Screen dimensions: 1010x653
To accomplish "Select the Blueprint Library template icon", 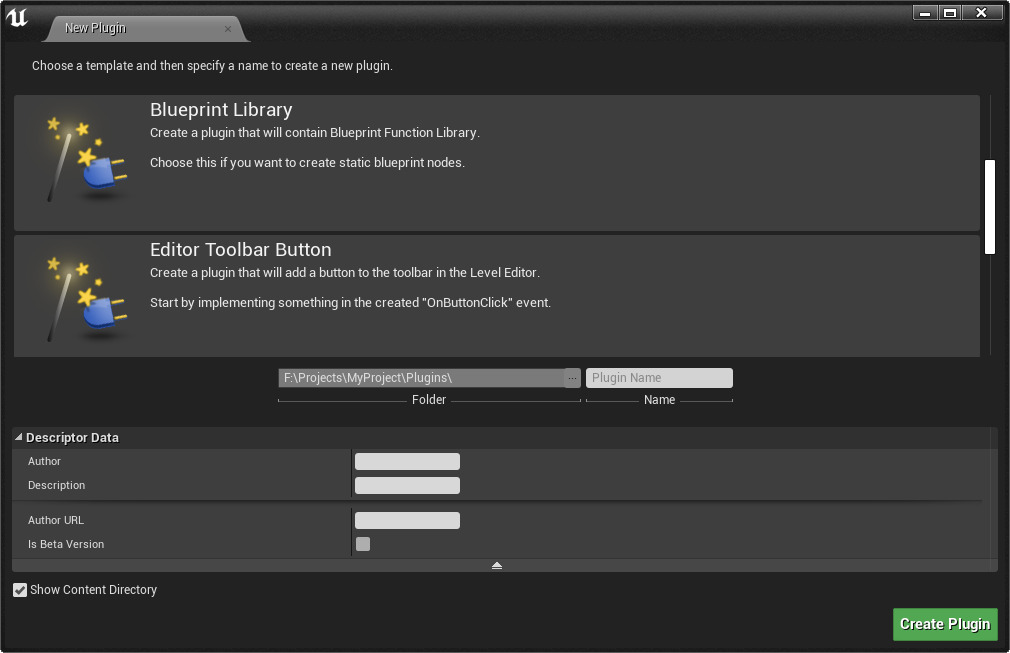I will (x=87, y=160).
